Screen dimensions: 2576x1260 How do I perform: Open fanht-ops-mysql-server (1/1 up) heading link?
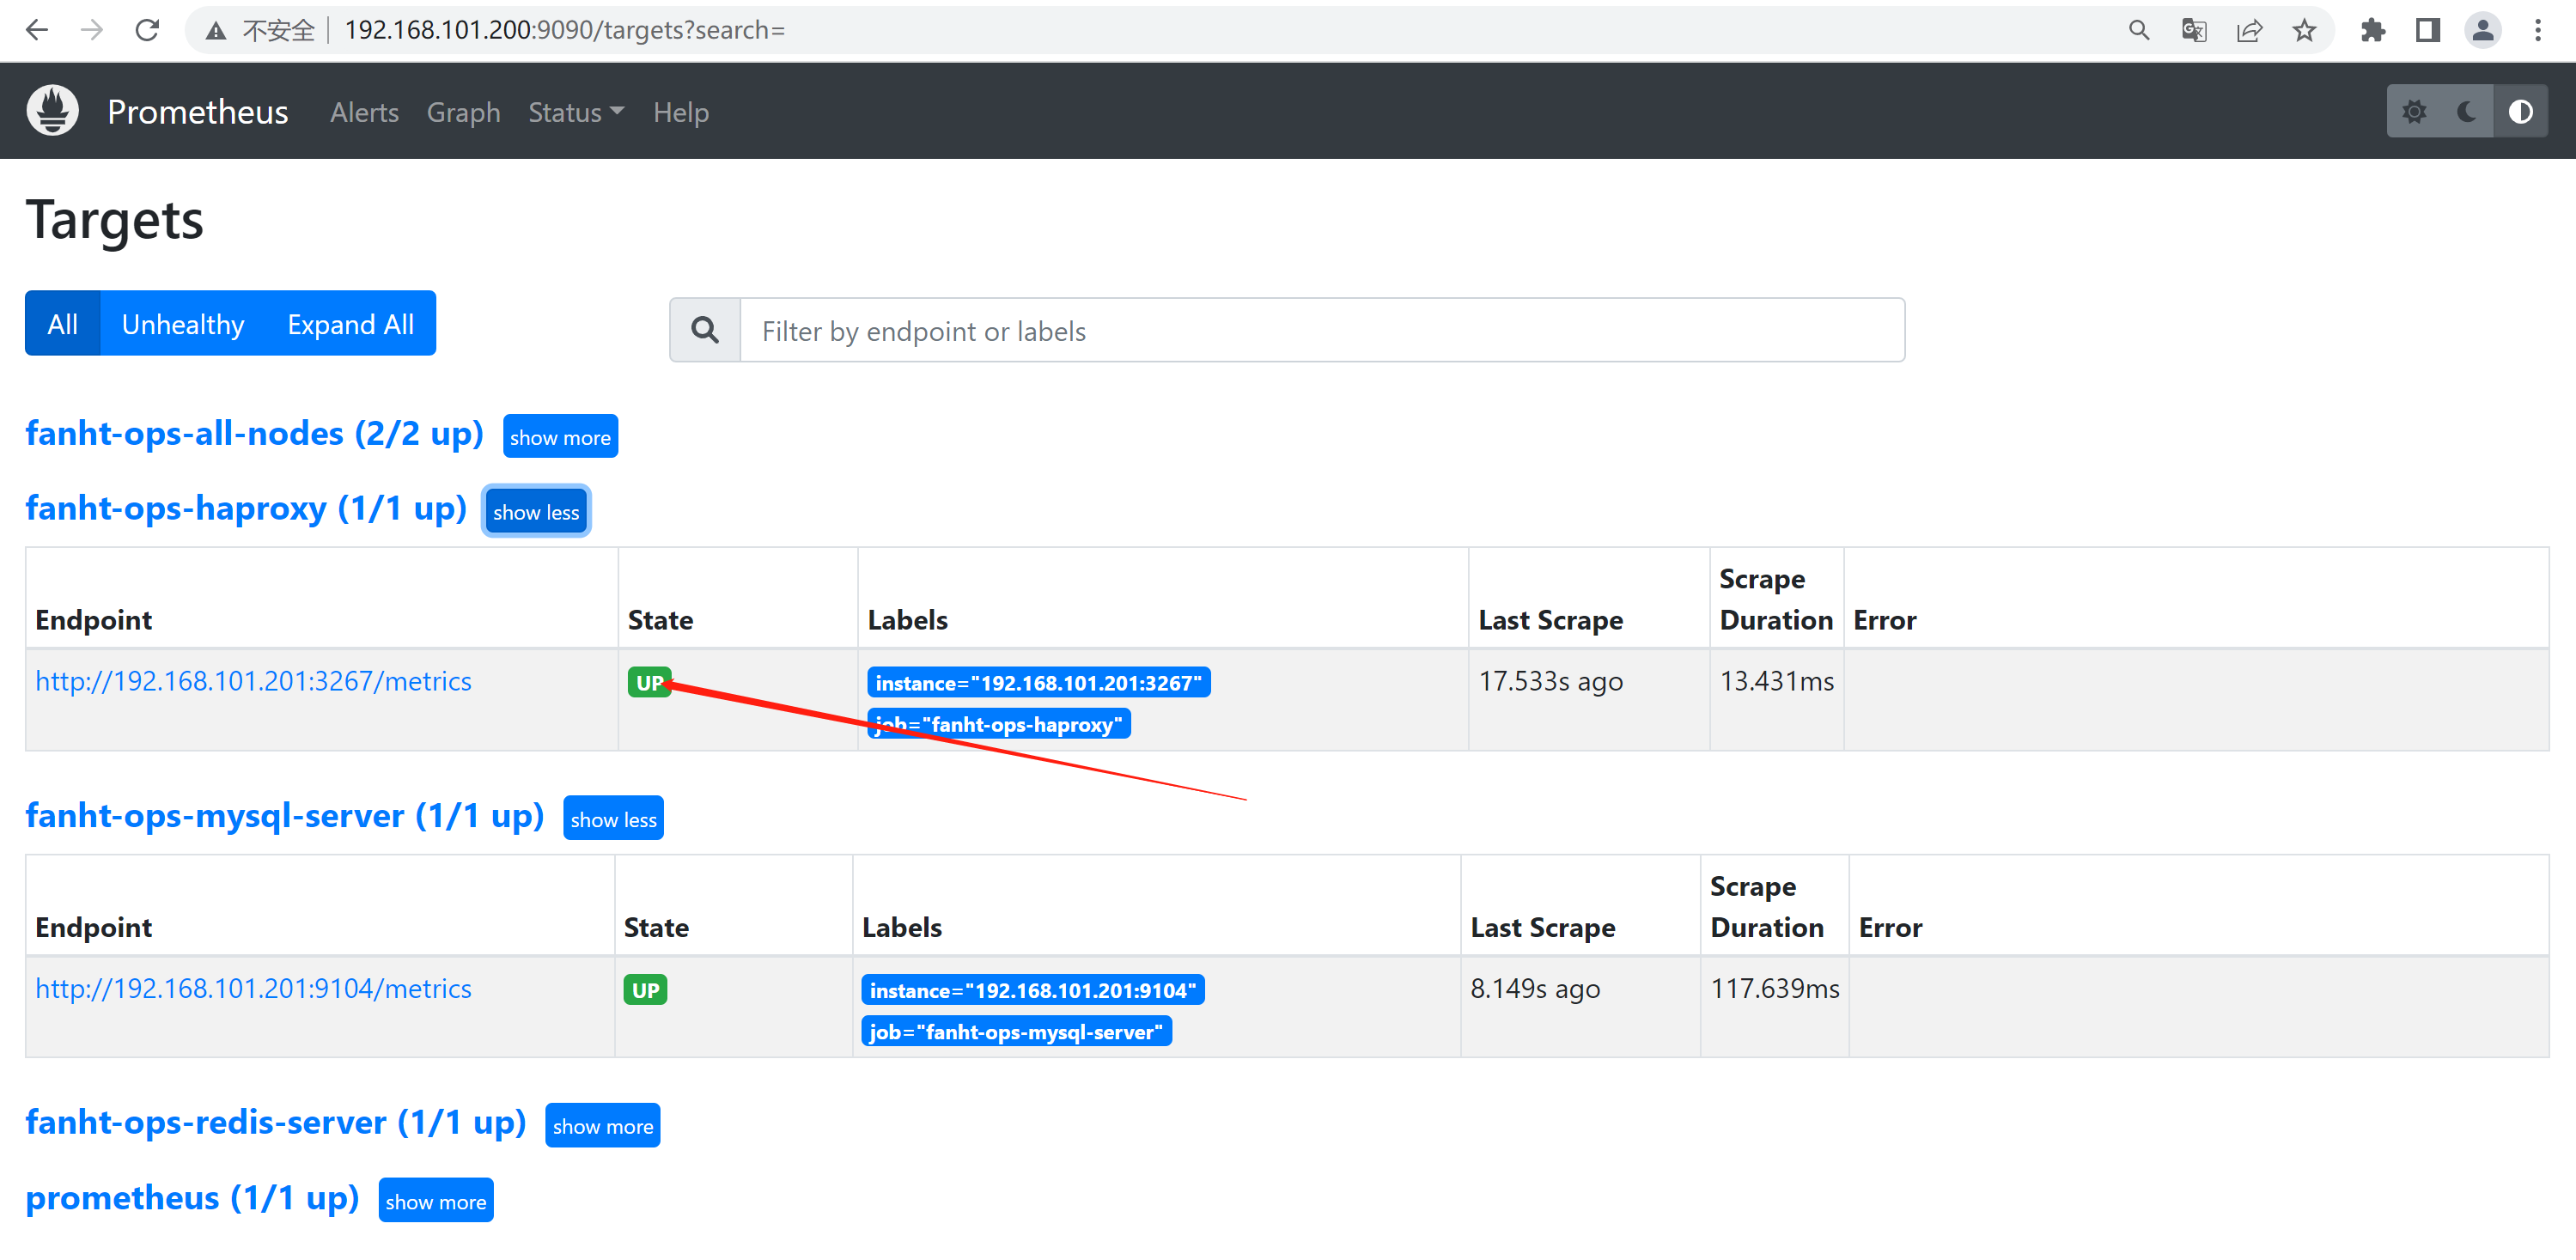(x=284, y=815)
